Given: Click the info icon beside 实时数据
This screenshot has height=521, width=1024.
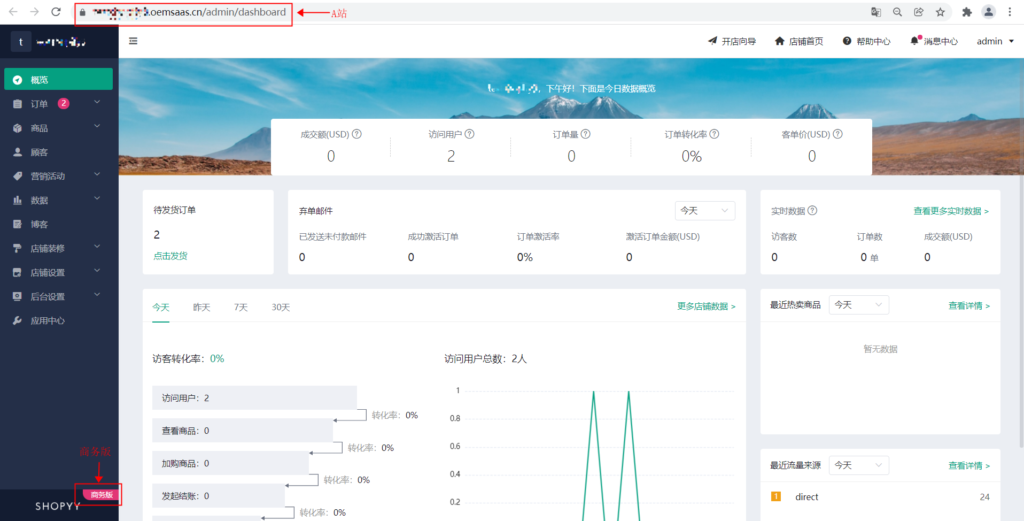Looking at the screenshot, I should tap(812, 211).
